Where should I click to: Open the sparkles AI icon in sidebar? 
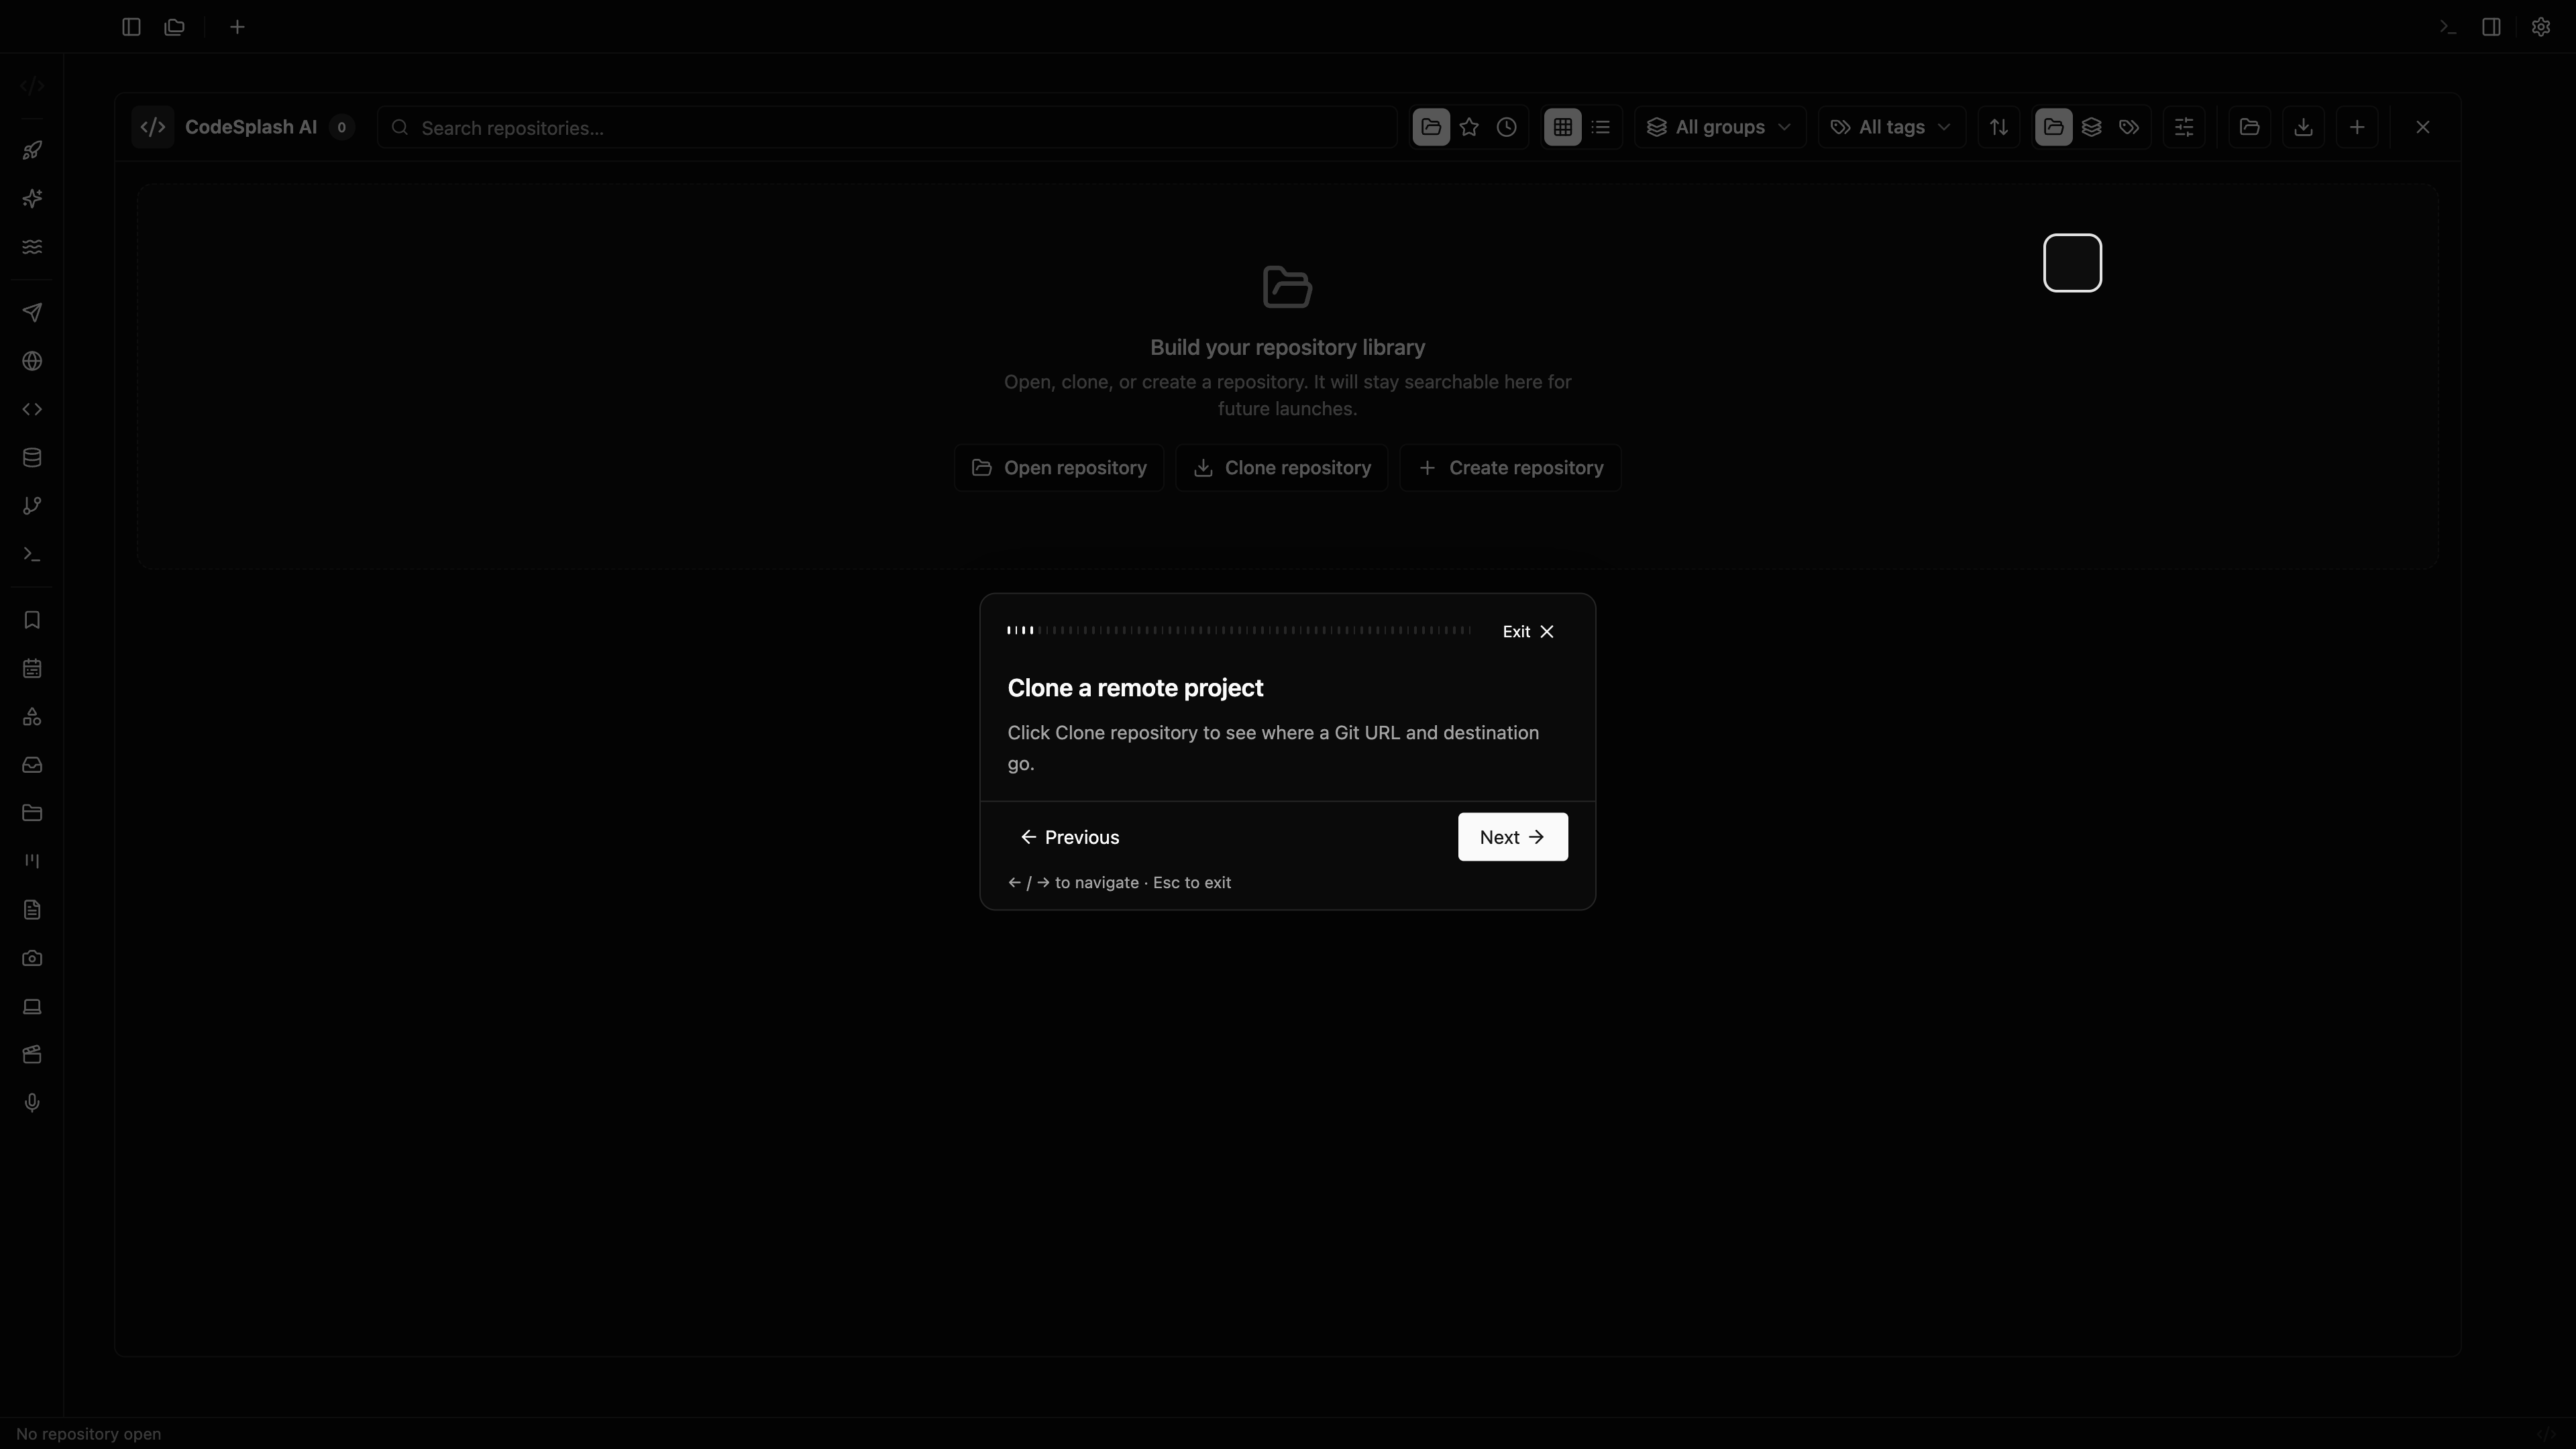[32, 199]
